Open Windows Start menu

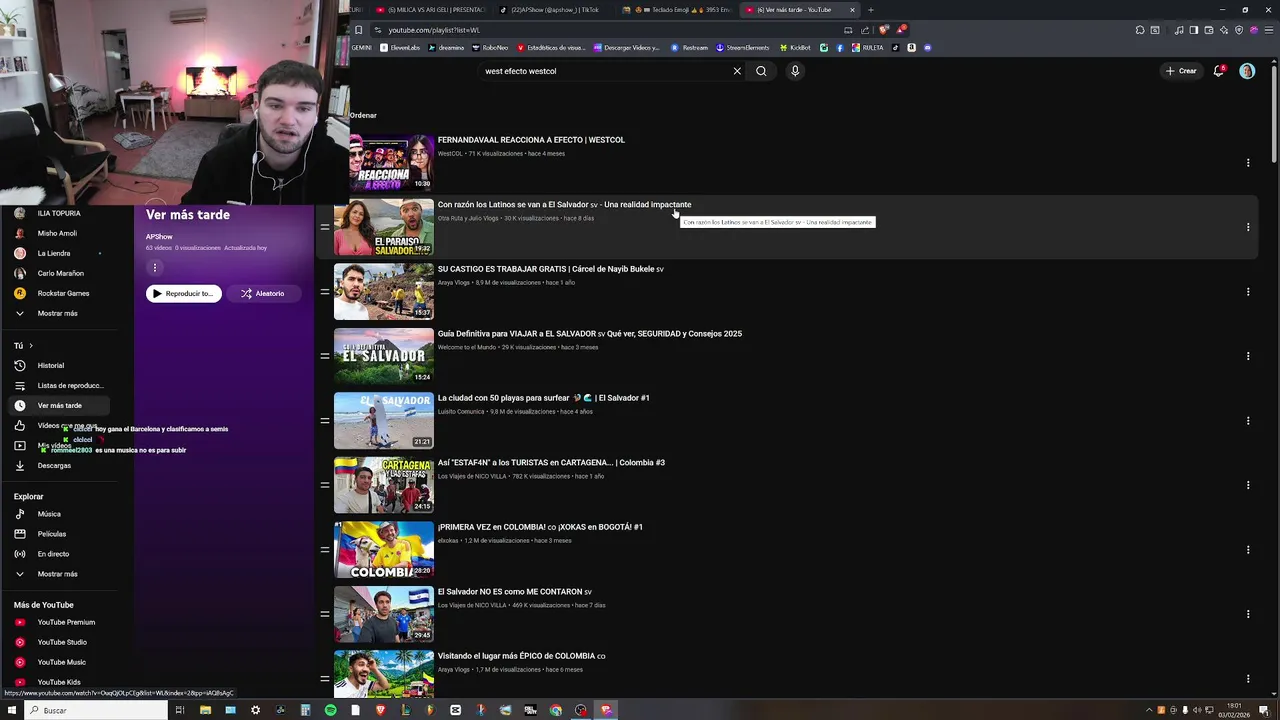click(x=11, y=710)
